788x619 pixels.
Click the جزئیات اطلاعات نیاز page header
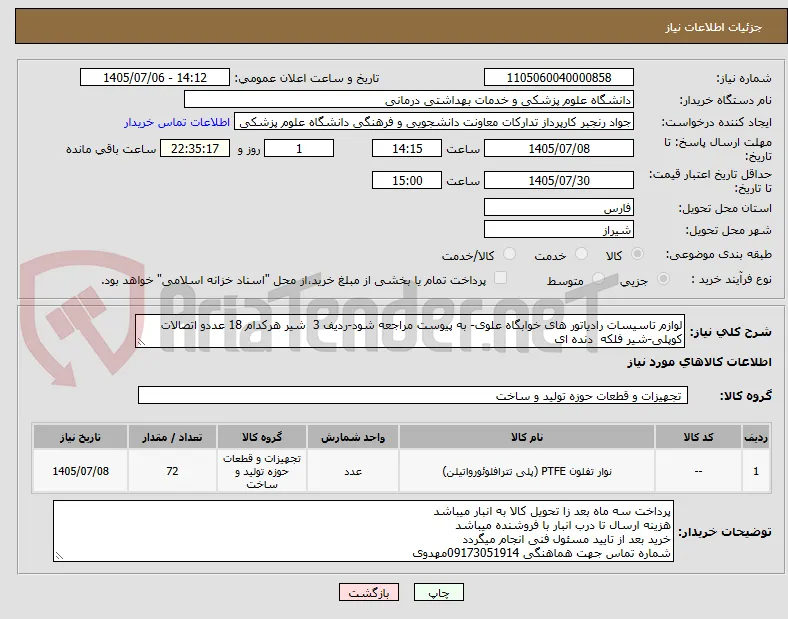(x=713, y=27)
